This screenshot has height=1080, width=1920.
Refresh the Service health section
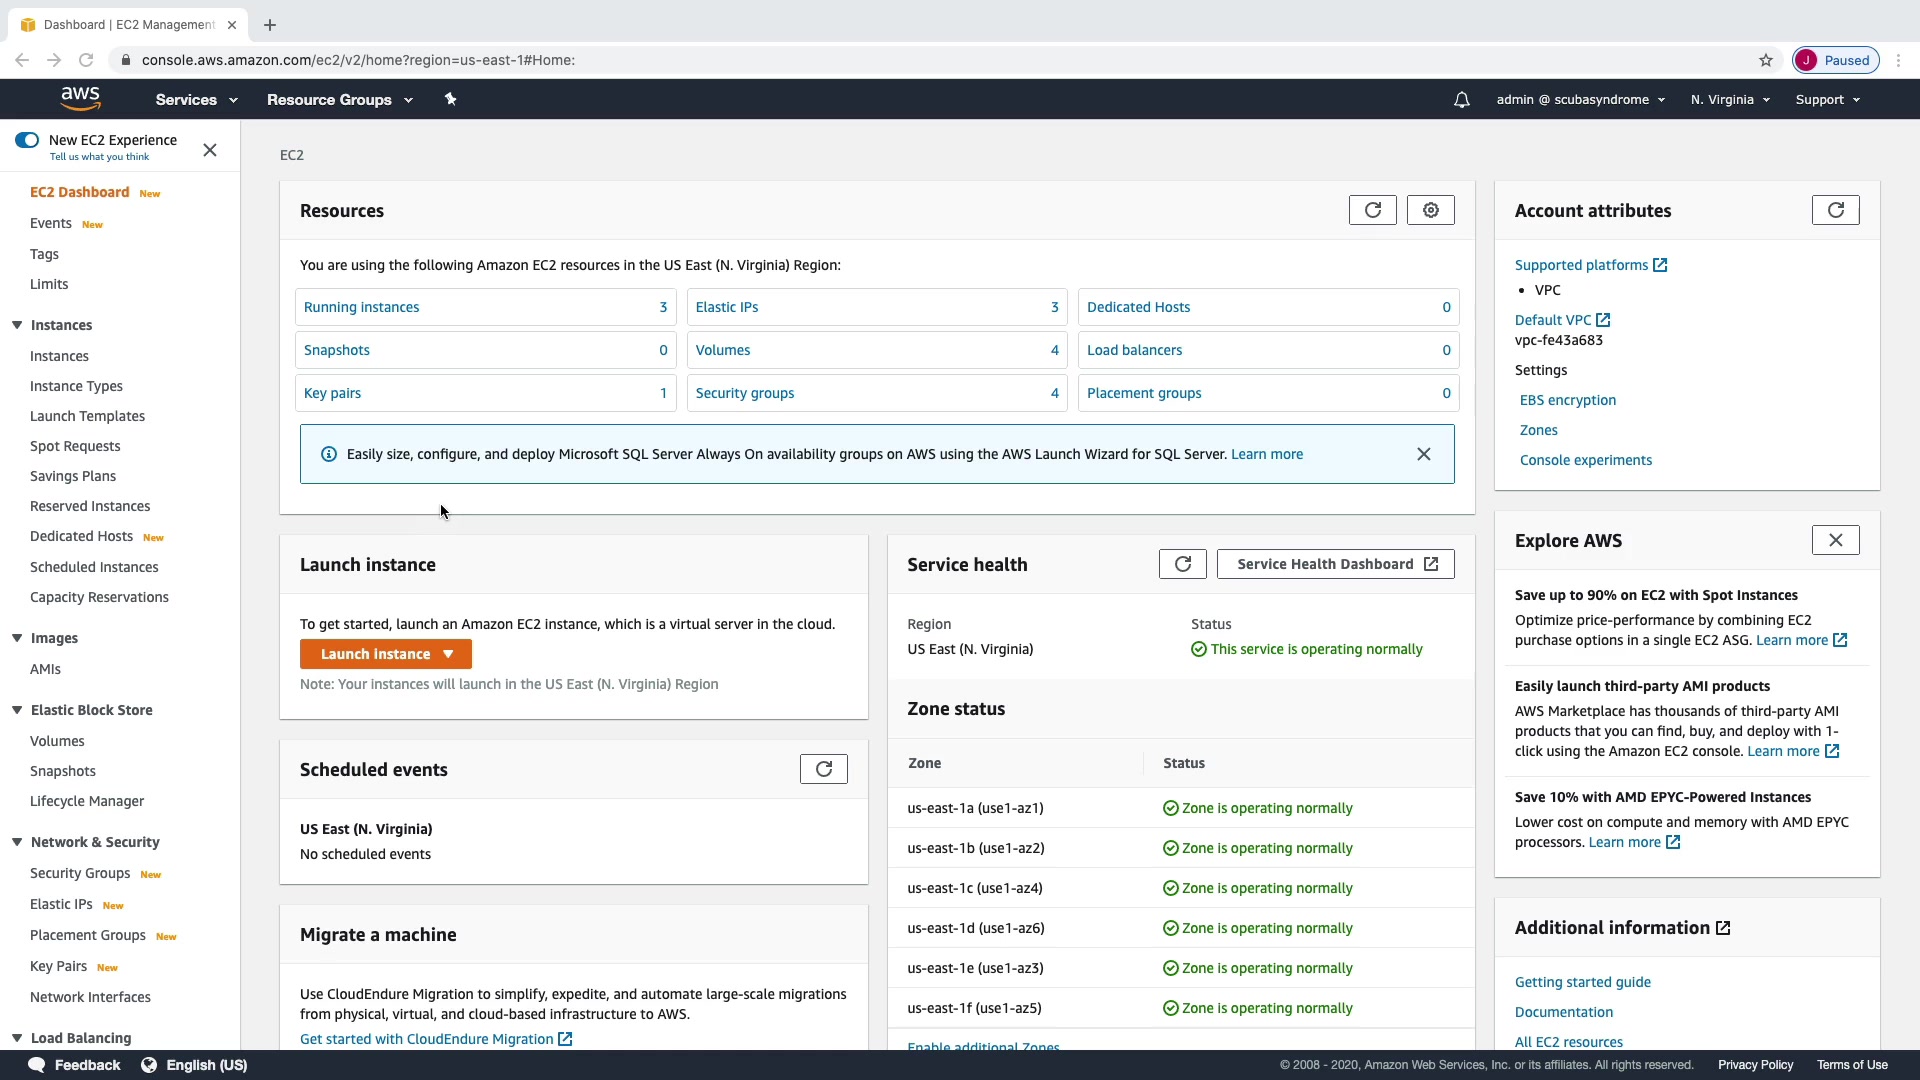(x=1182, y=564)
